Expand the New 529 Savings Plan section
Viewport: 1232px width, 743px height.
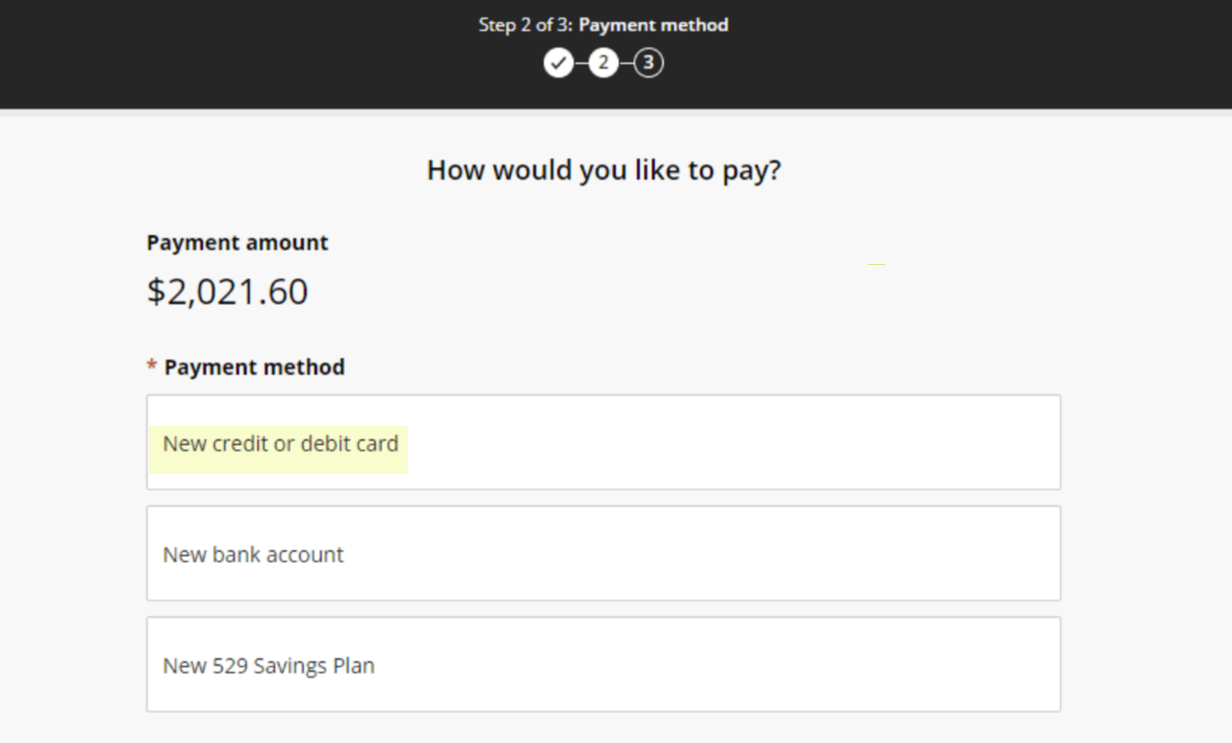tap(603, 664)
